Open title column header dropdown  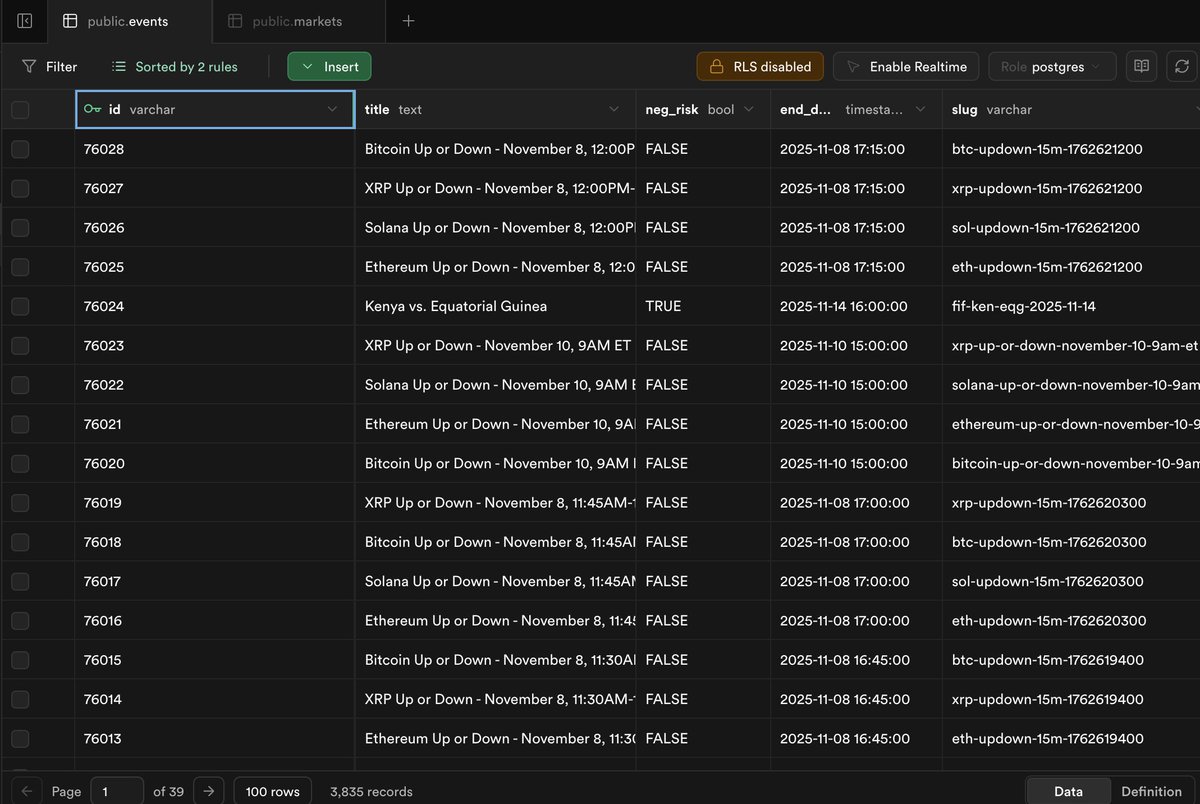(614, 109)
